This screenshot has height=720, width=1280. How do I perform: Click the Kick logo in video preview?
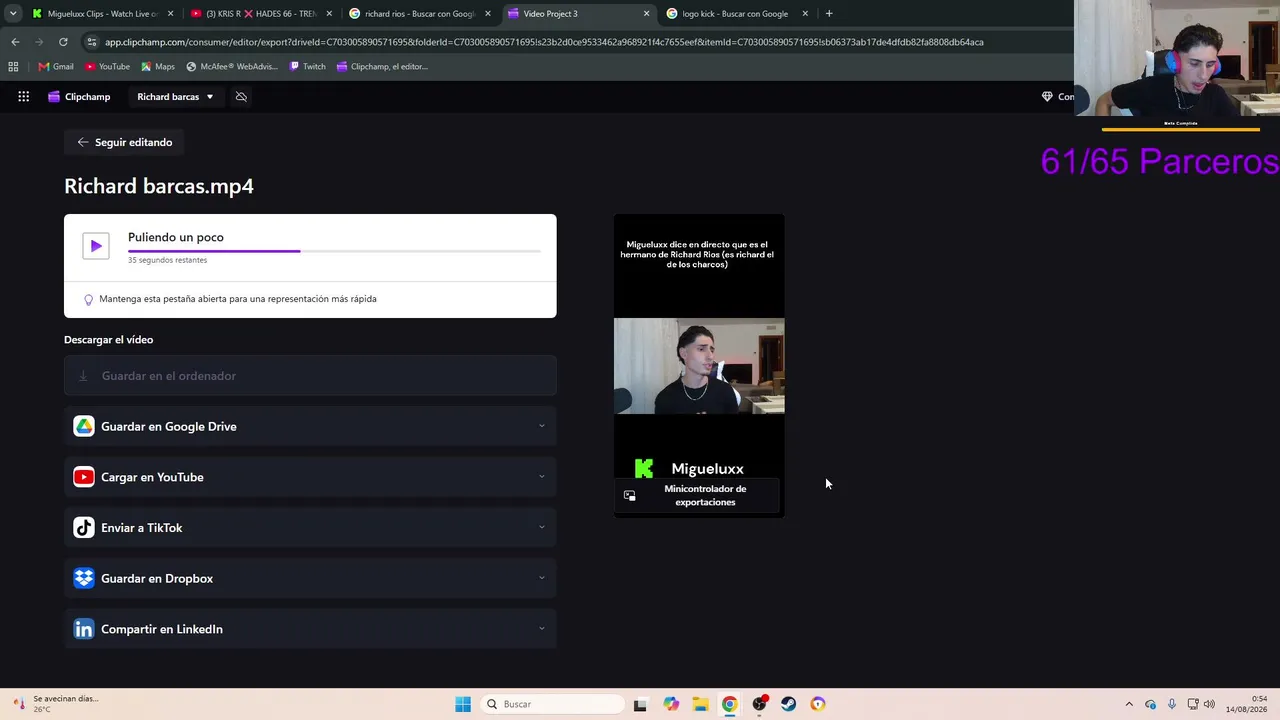click(644, 469)
